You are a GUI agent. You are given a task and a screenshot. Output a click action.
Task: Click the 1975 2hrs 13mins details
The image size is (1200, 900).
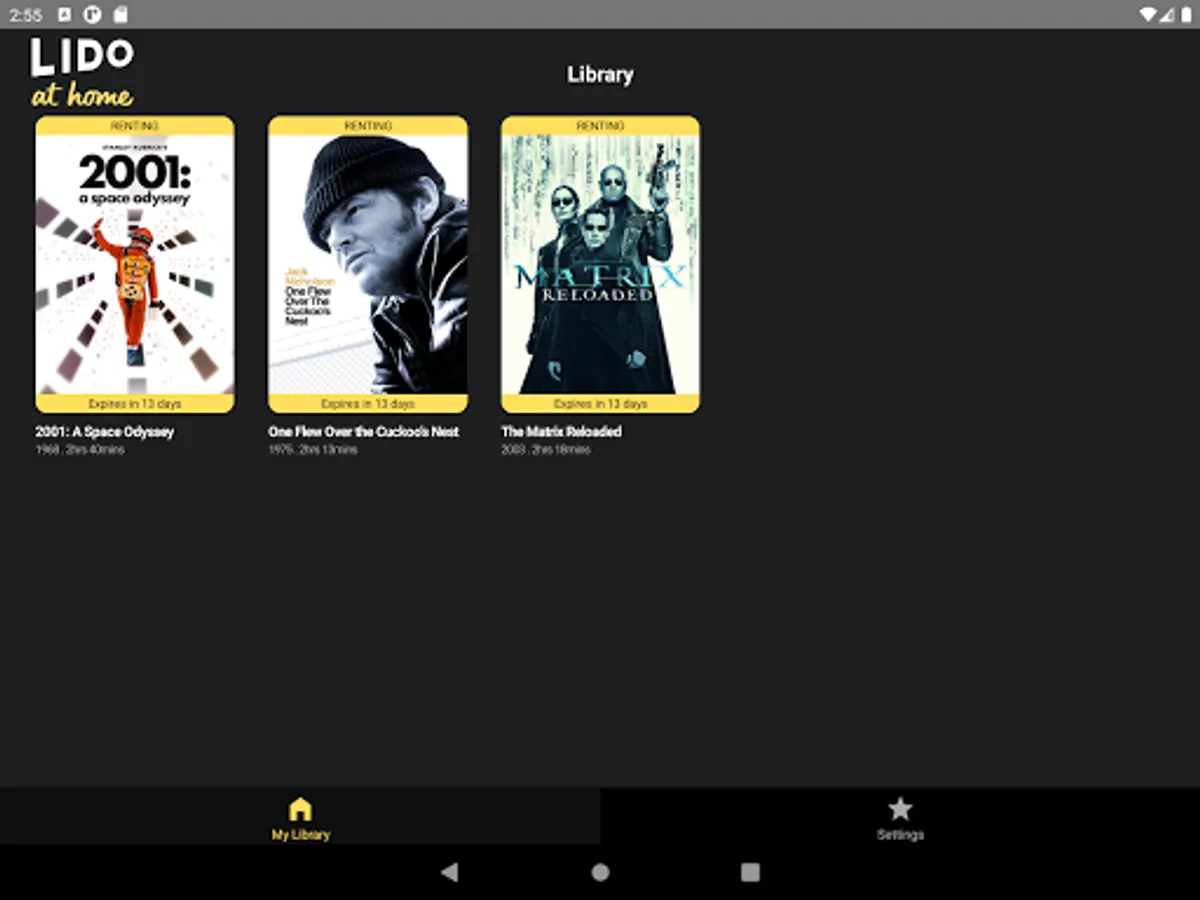point(312,450)
